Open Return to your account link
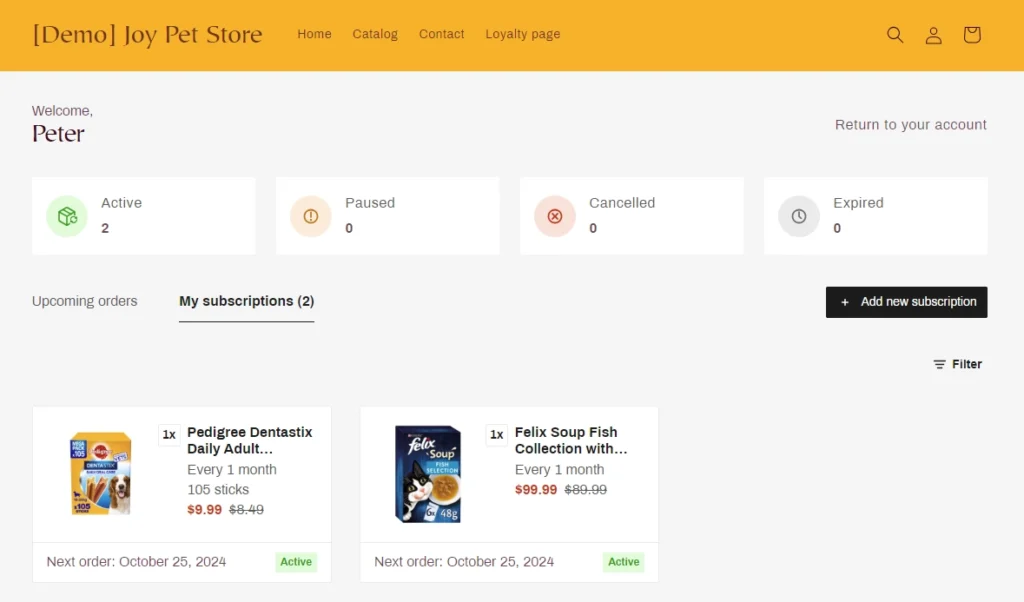The image size is (1024, 602). tap(910, 124)
